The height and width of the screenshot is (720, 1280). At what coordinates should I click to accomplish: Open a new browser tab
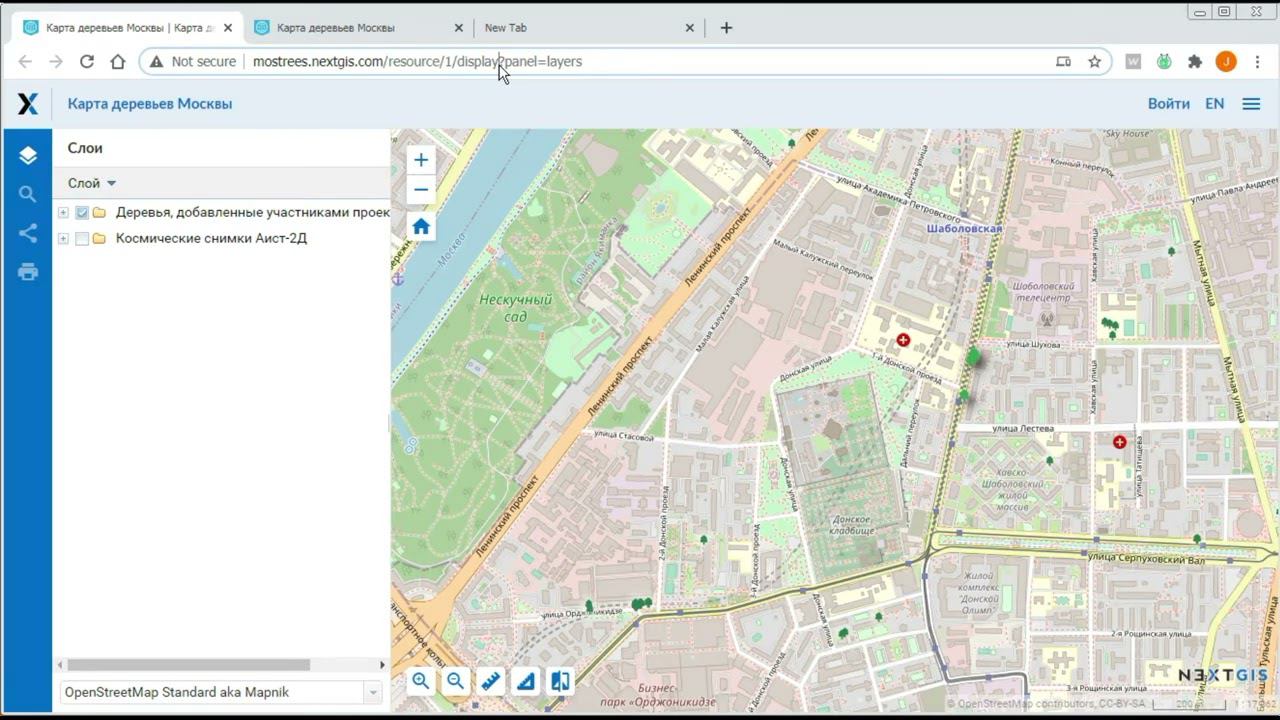coord(726,28)
